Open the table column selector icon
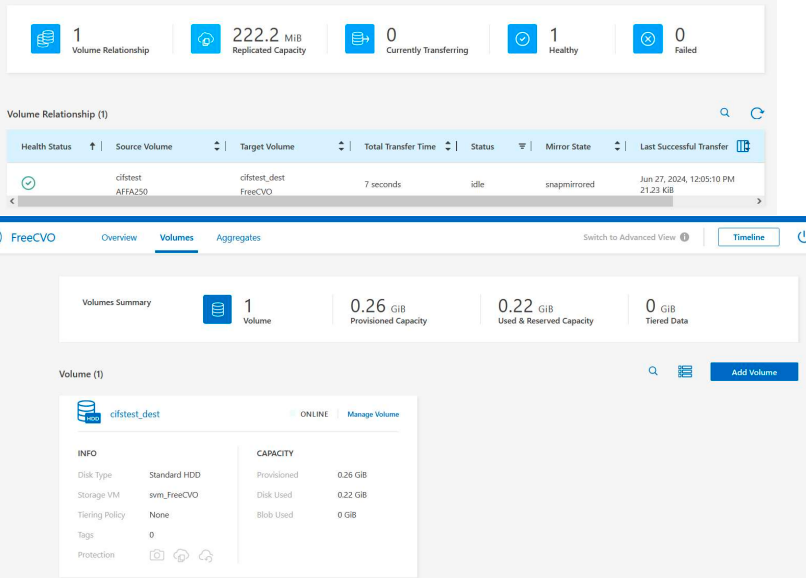Screen dimensions: 806x578 (x=743, y=146)
